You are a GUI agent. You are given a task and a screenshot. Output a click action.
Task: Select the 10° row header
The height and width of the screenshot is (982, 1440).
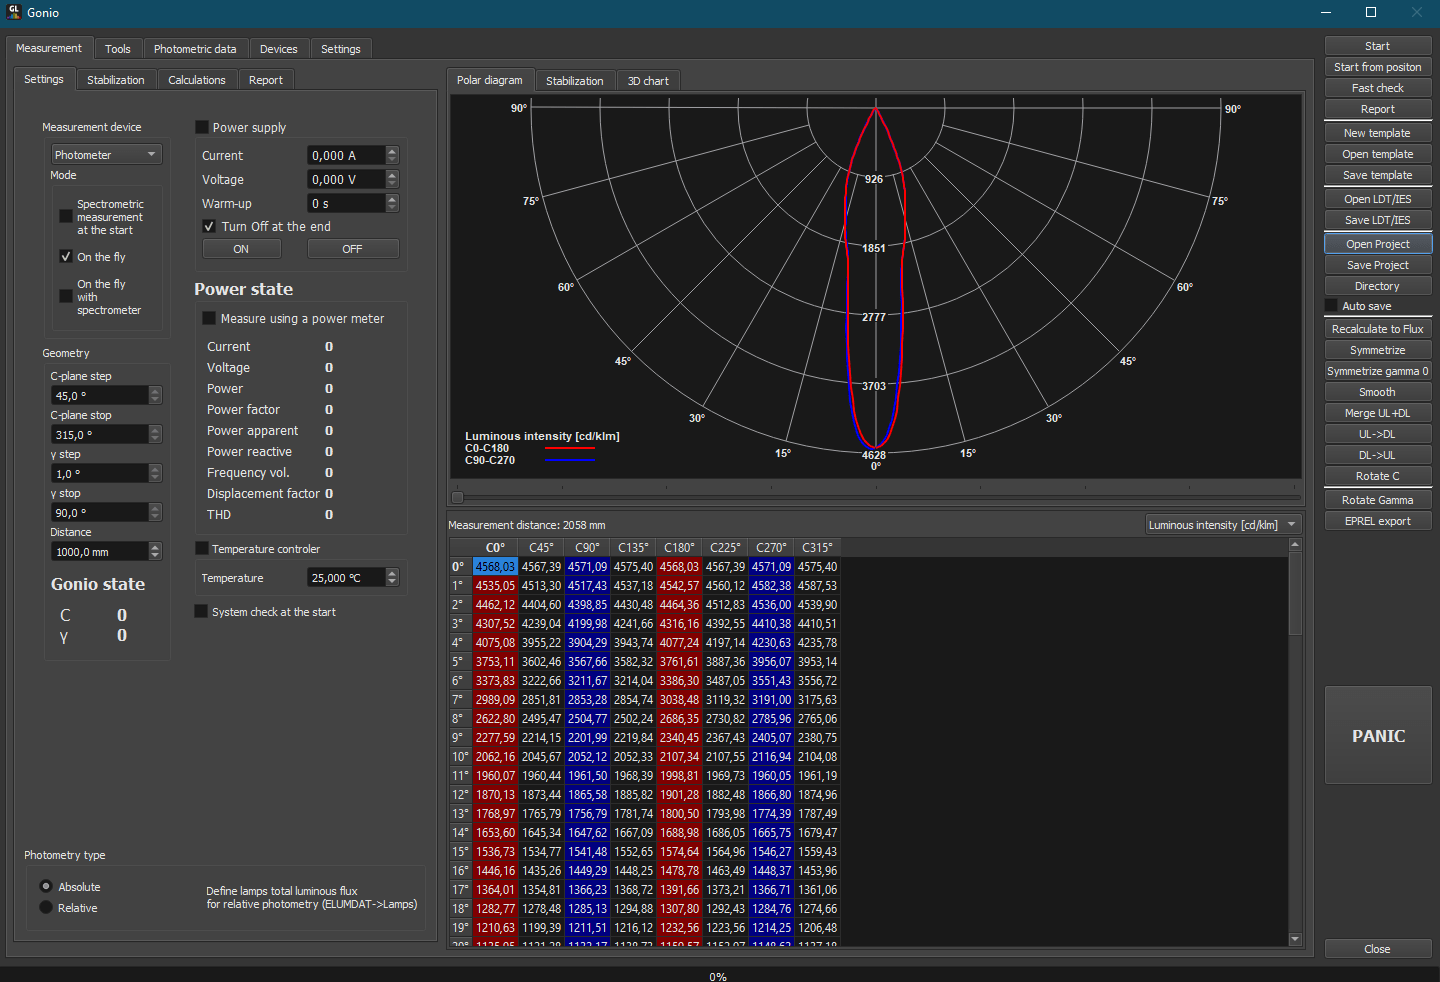point(460,757)
